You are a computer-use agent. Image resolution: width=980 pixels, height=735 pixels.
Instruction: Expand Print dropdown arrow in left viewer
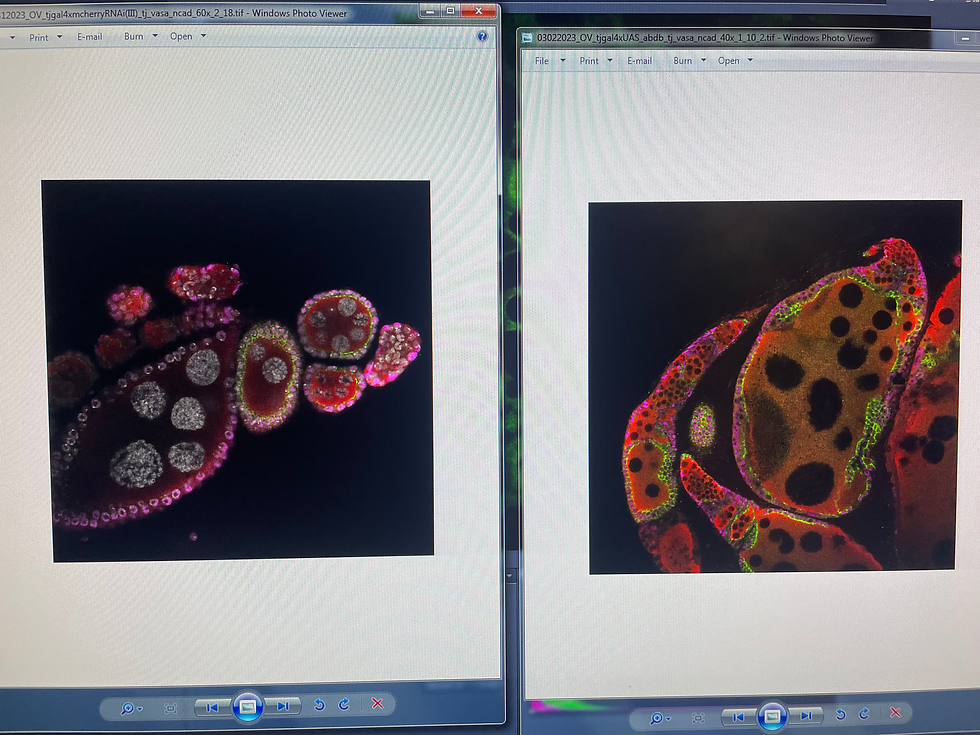59,36
